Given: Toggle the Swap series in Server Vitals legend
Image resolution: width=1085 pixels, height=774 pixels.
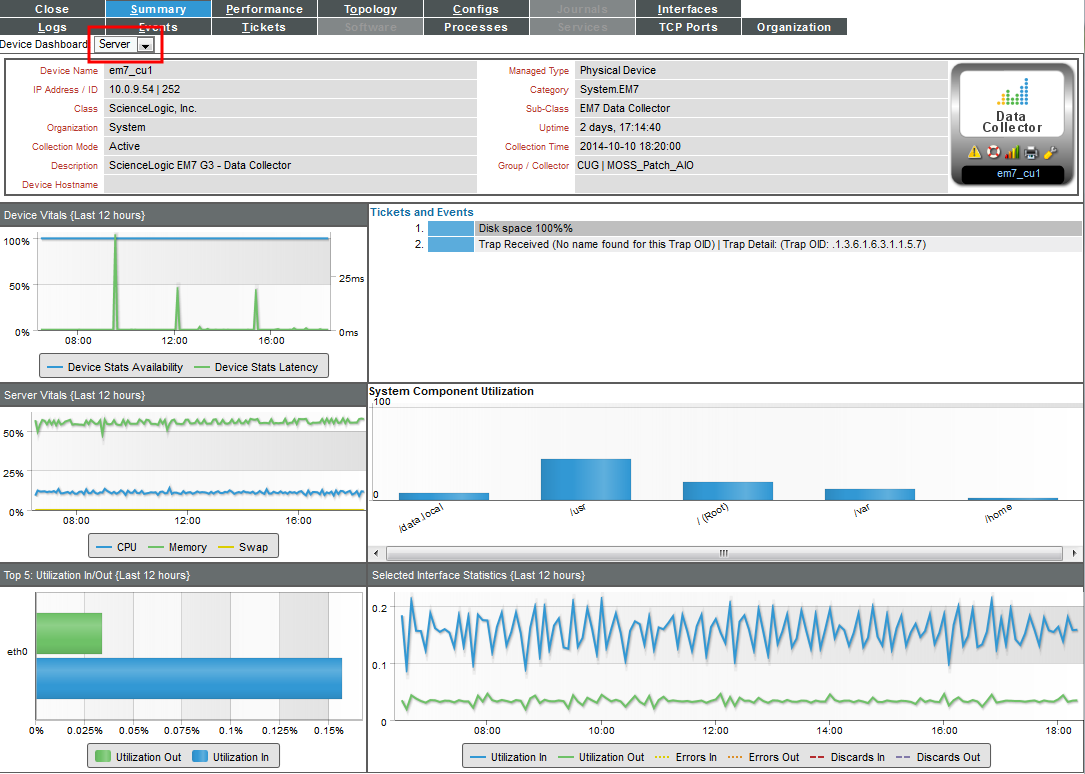Looking at the screenshot, I should click(253, 546).
